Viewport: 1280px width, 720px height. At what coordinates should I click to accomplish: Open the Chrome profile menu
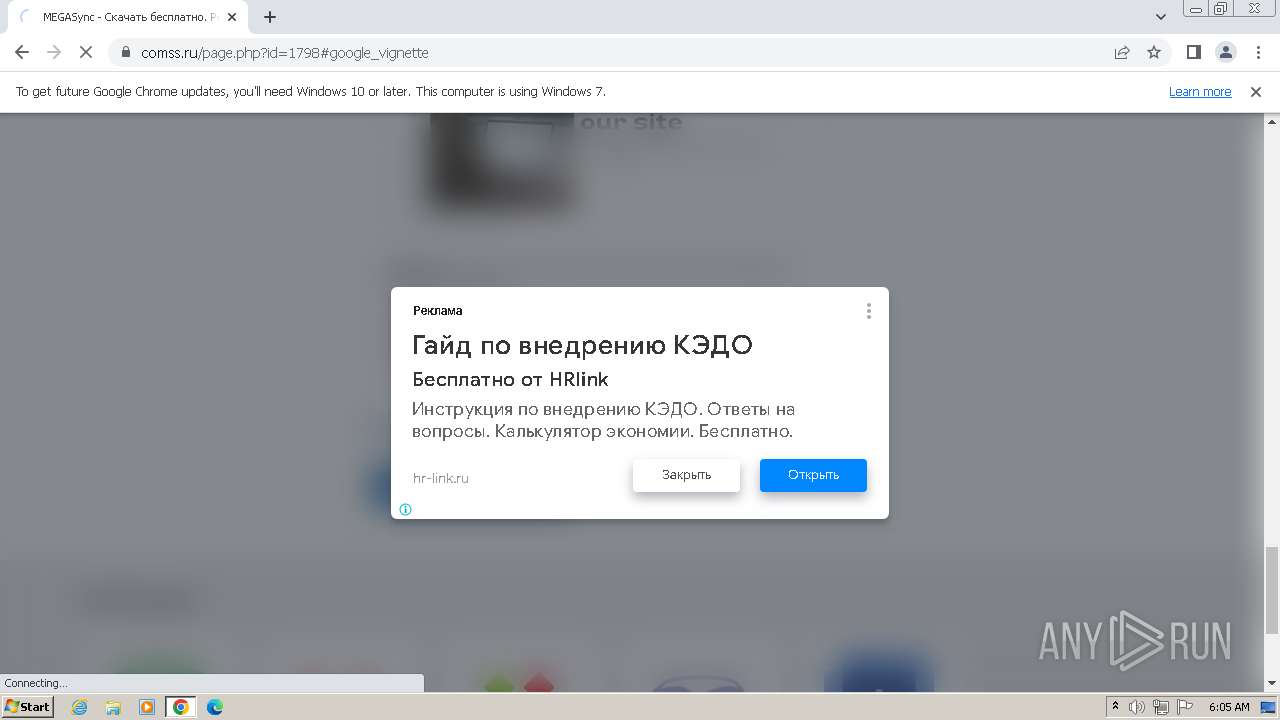click(x=1226, y=53)
